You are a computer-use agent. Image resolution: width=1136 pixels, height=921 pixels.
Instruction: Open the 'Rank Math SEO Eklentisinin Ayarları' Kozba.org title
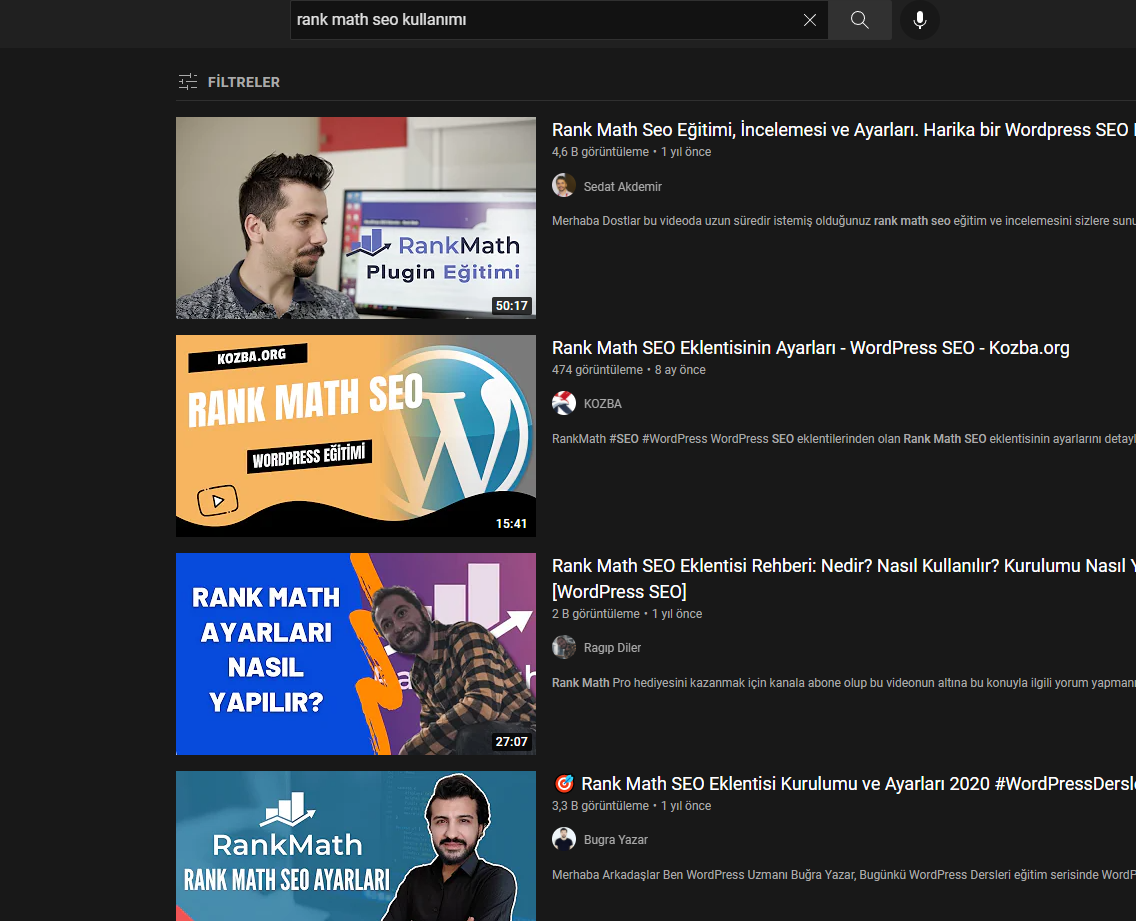811,348
